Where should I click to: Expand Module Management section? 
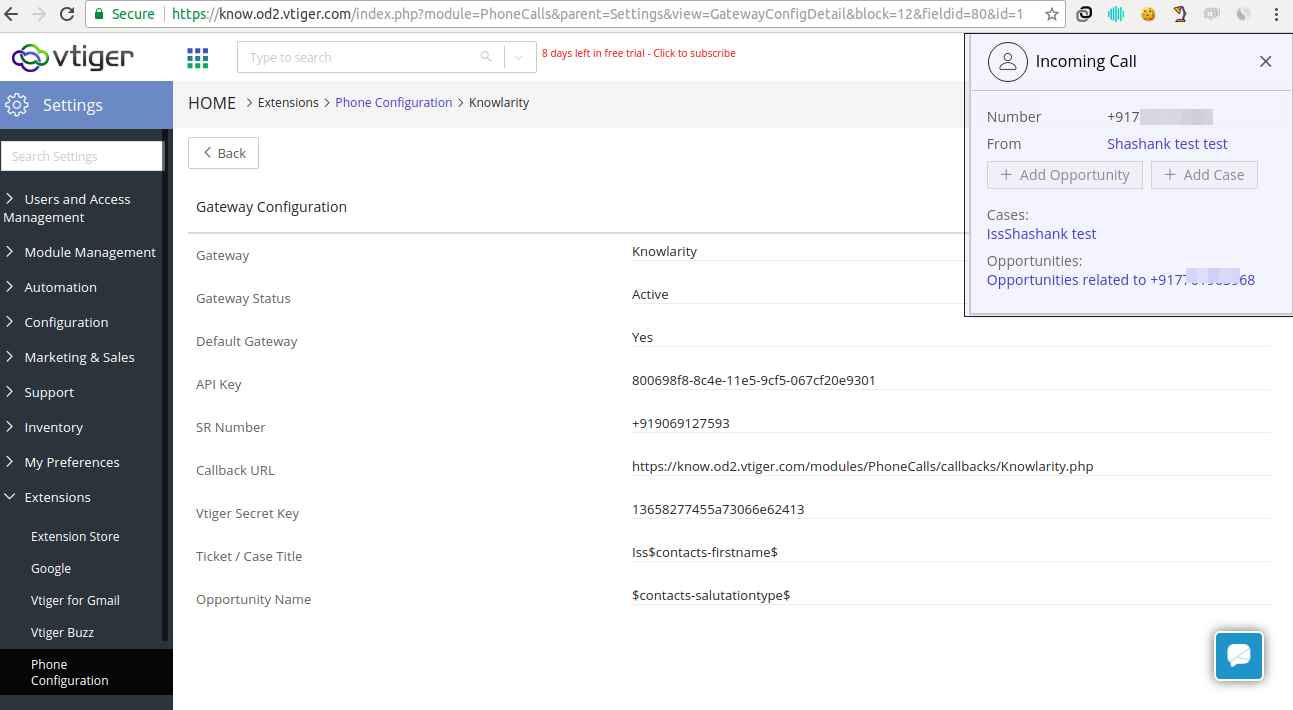tap(81, 252)
